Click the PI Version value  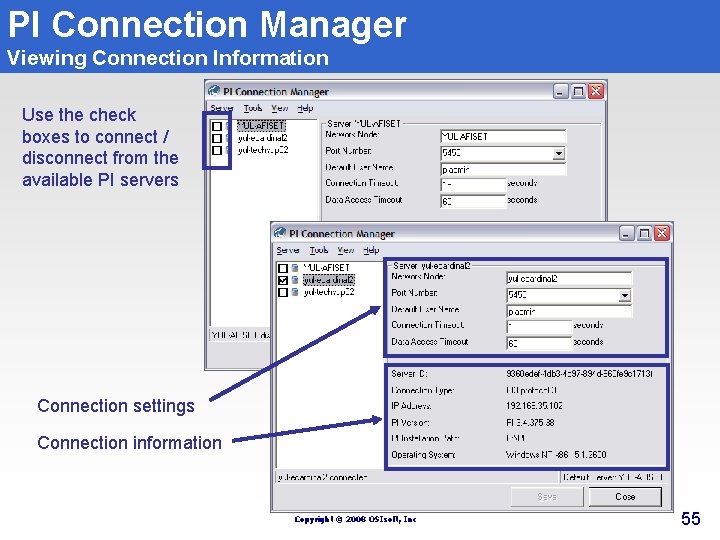pos(530,422)
